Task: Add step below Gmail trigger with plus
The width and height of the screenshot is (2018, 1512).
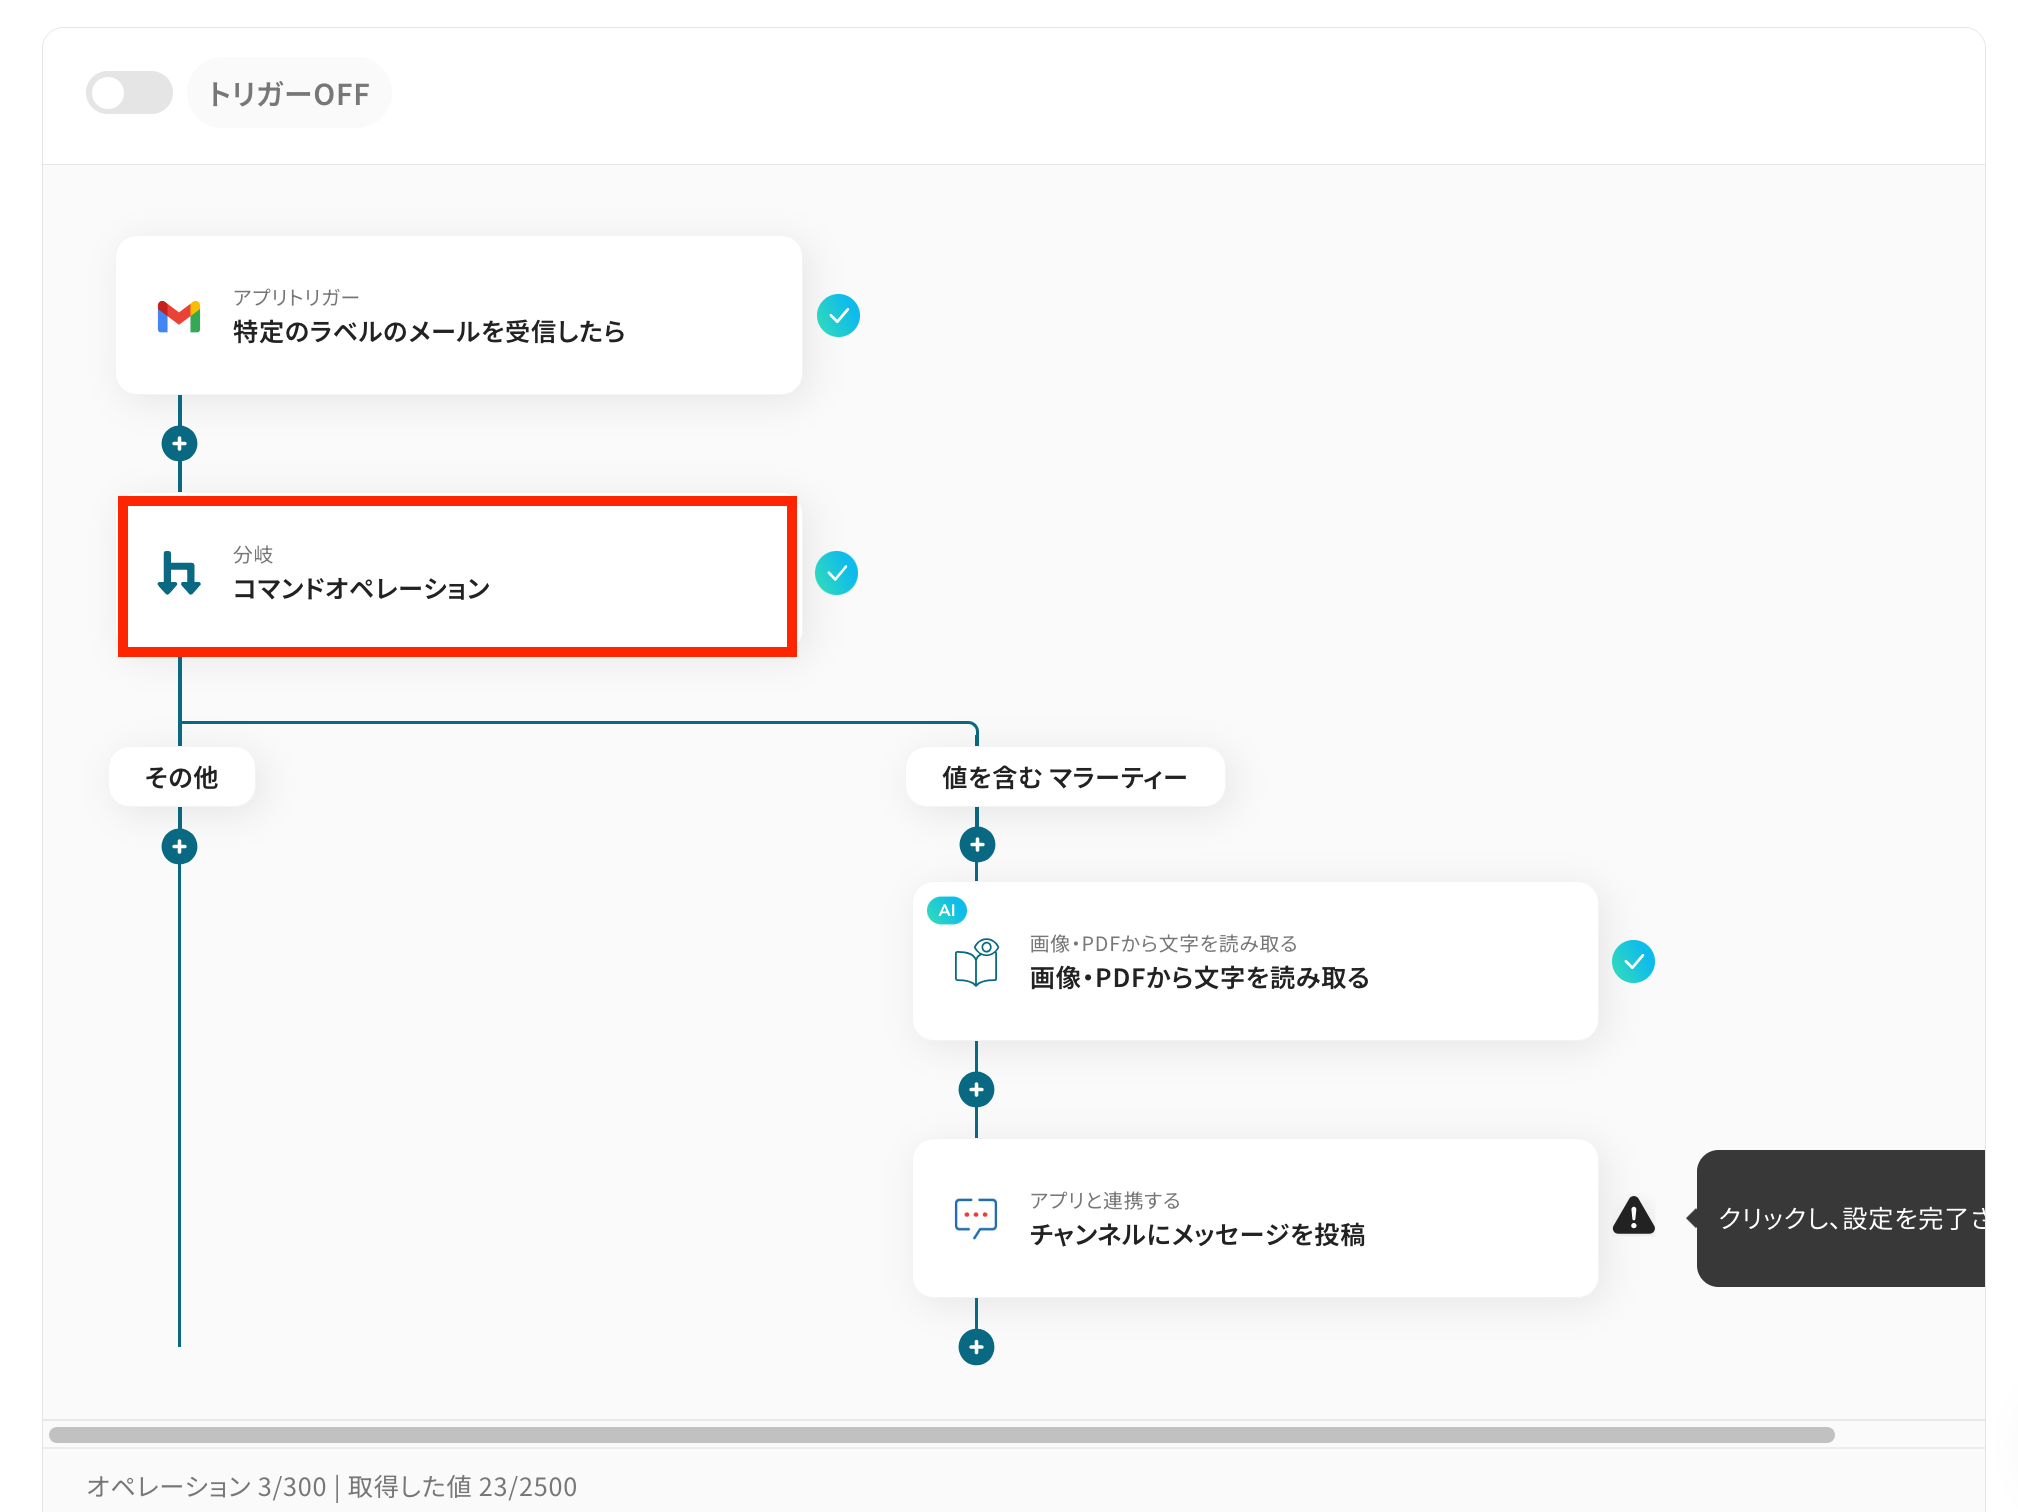Action: (x=180, y=443)
